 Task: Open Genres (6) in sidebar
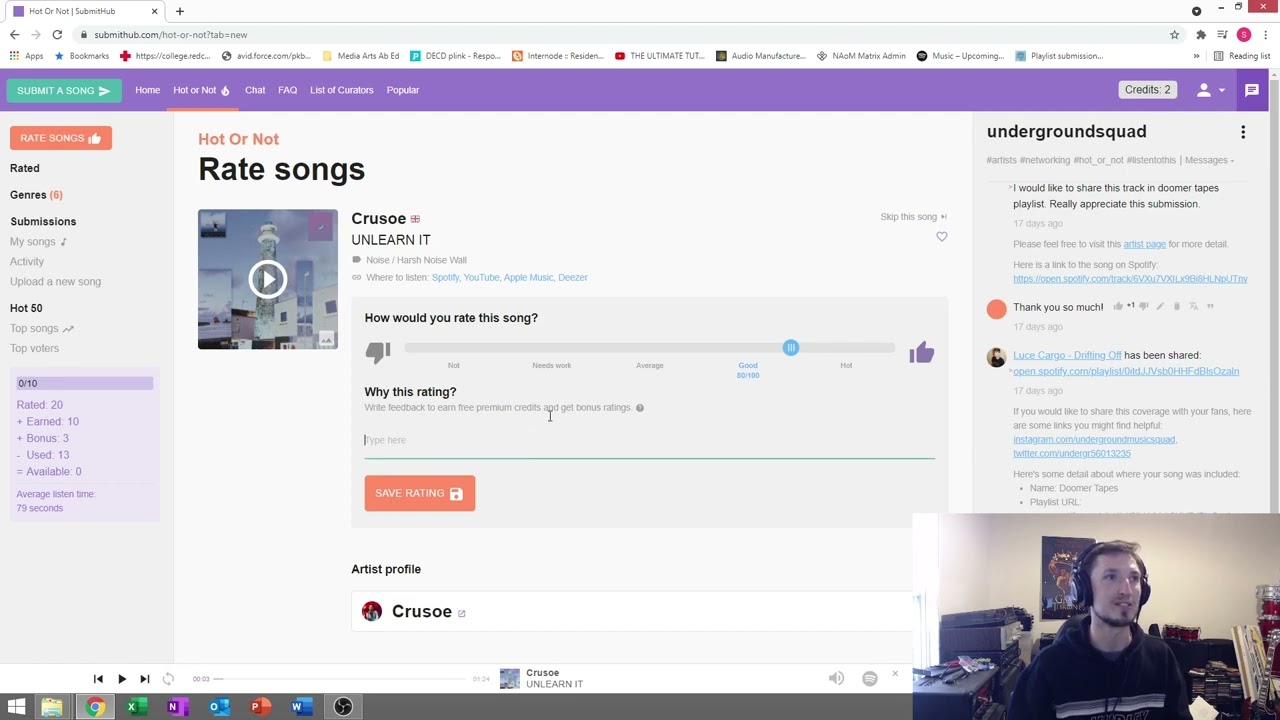click(36, 195)
